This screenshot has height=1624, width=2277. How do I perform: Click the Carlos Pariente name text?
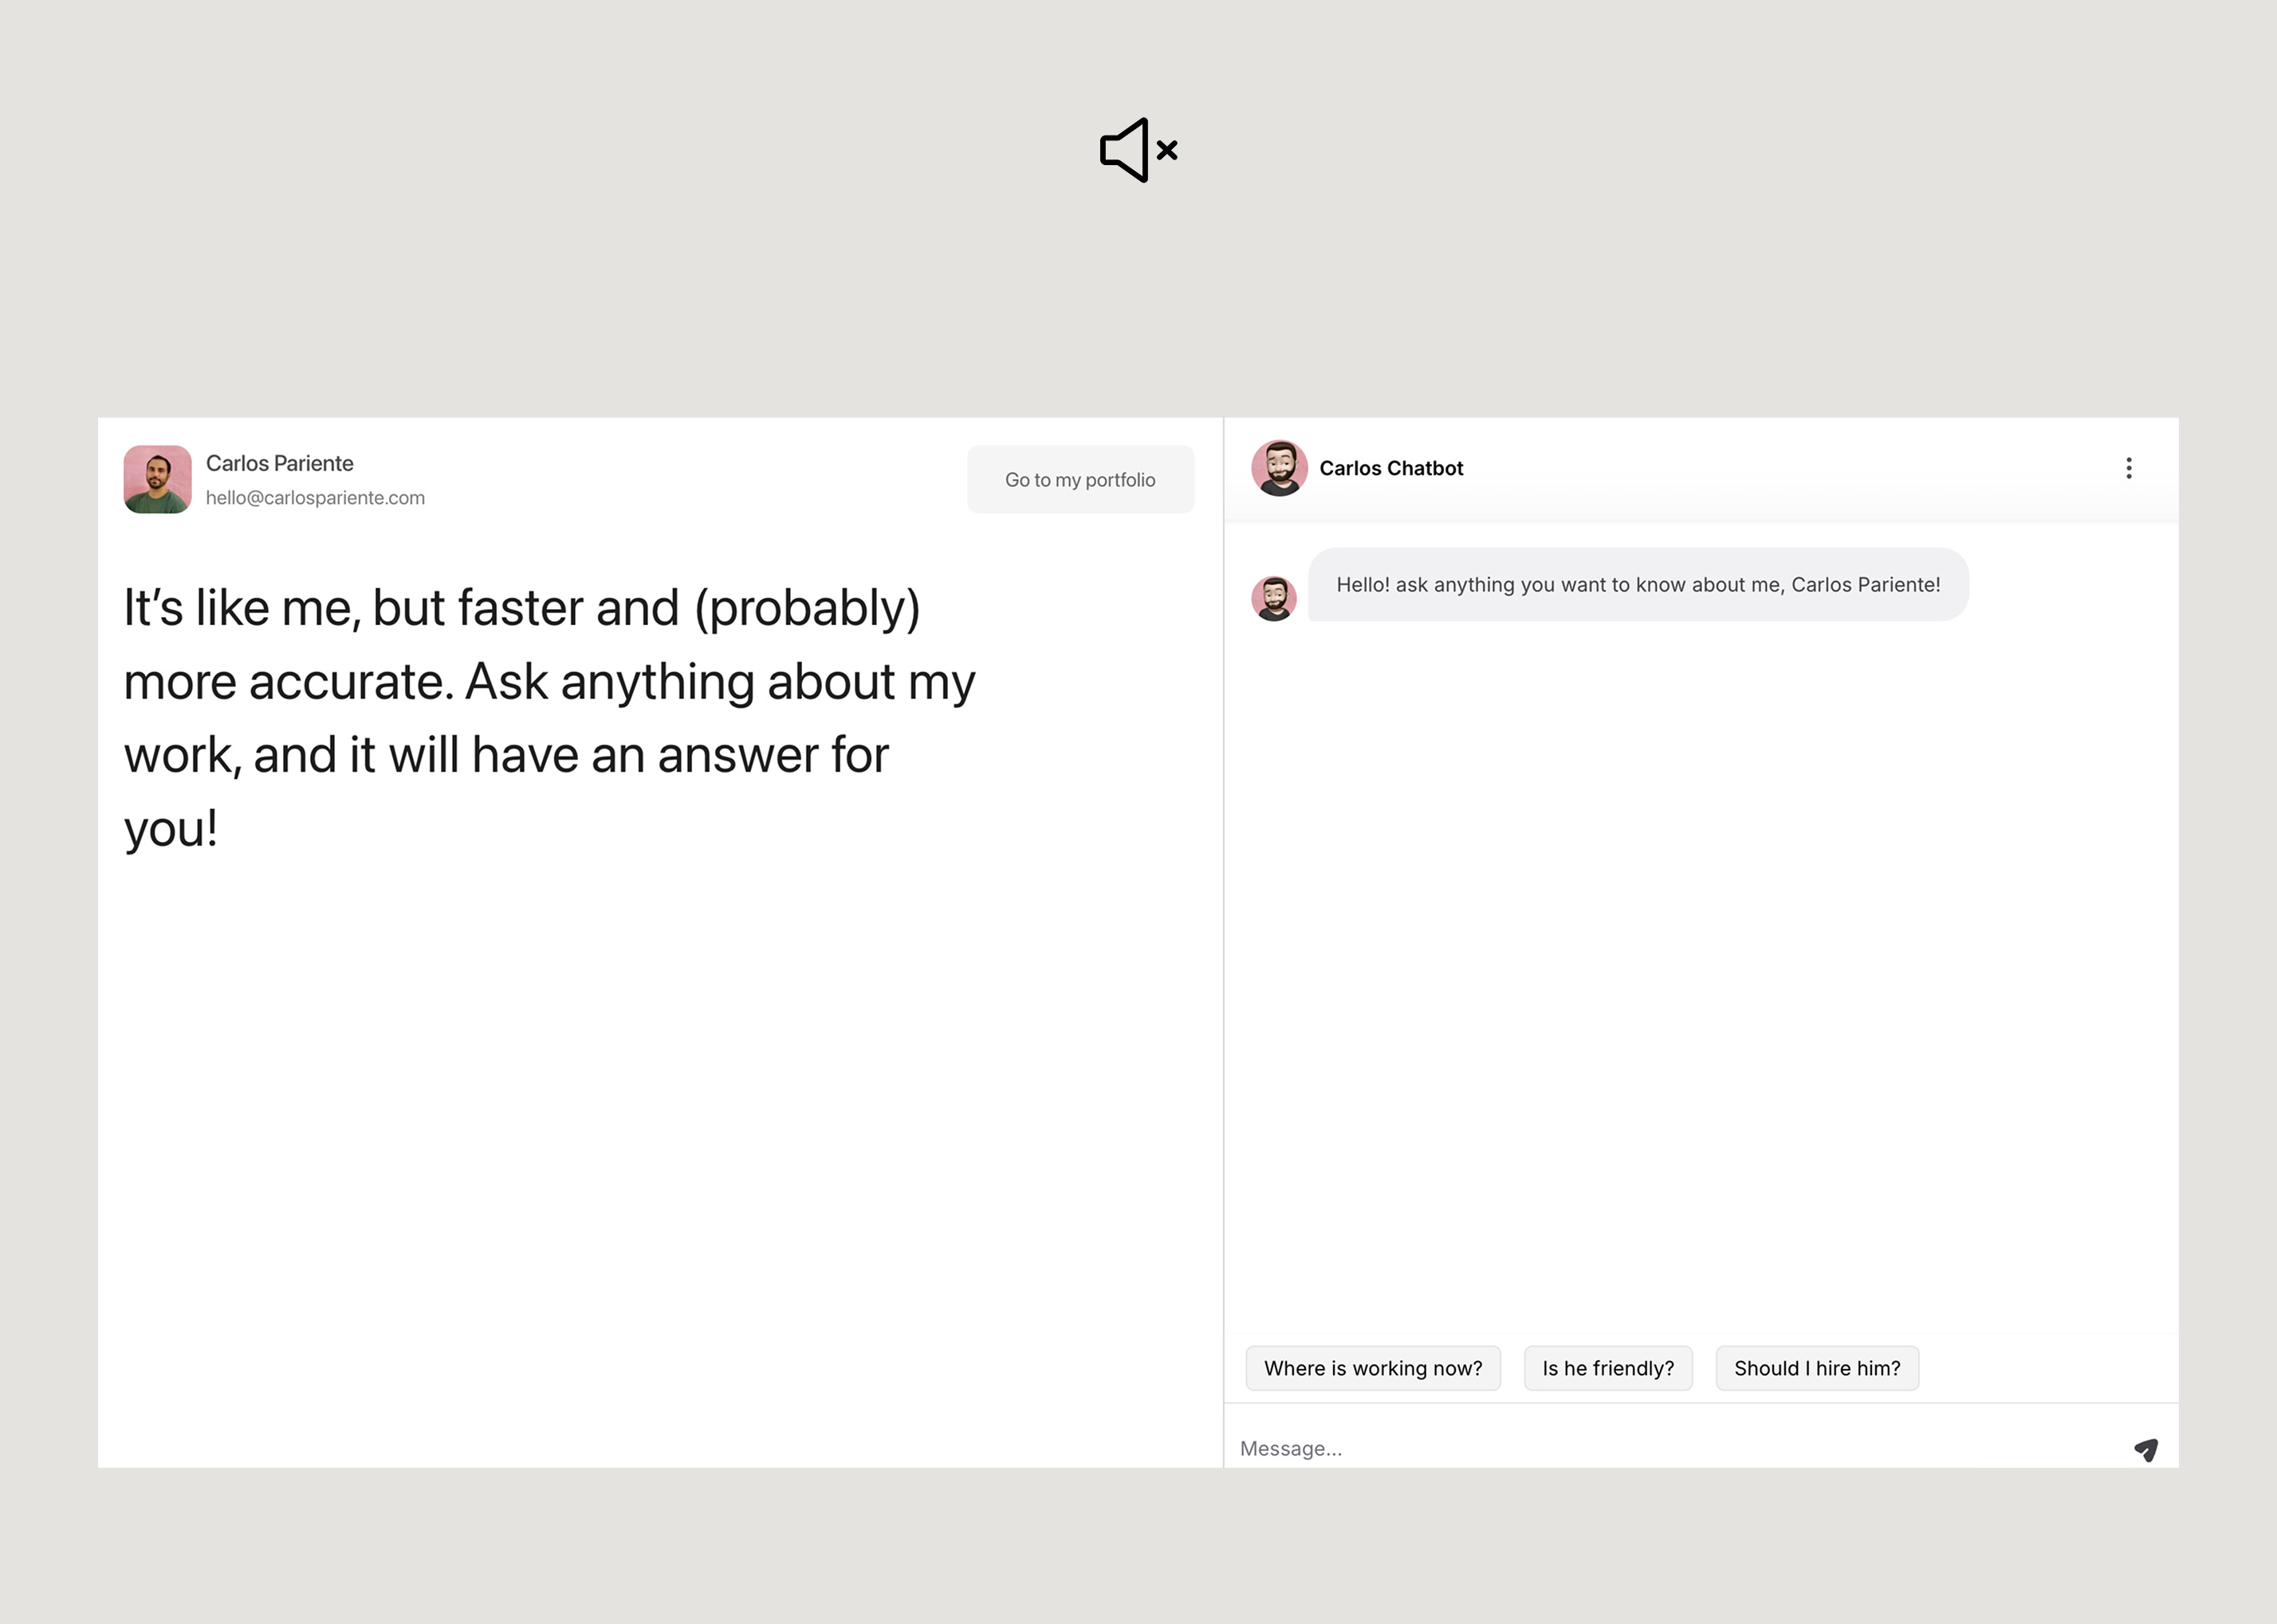pos(279,463)
